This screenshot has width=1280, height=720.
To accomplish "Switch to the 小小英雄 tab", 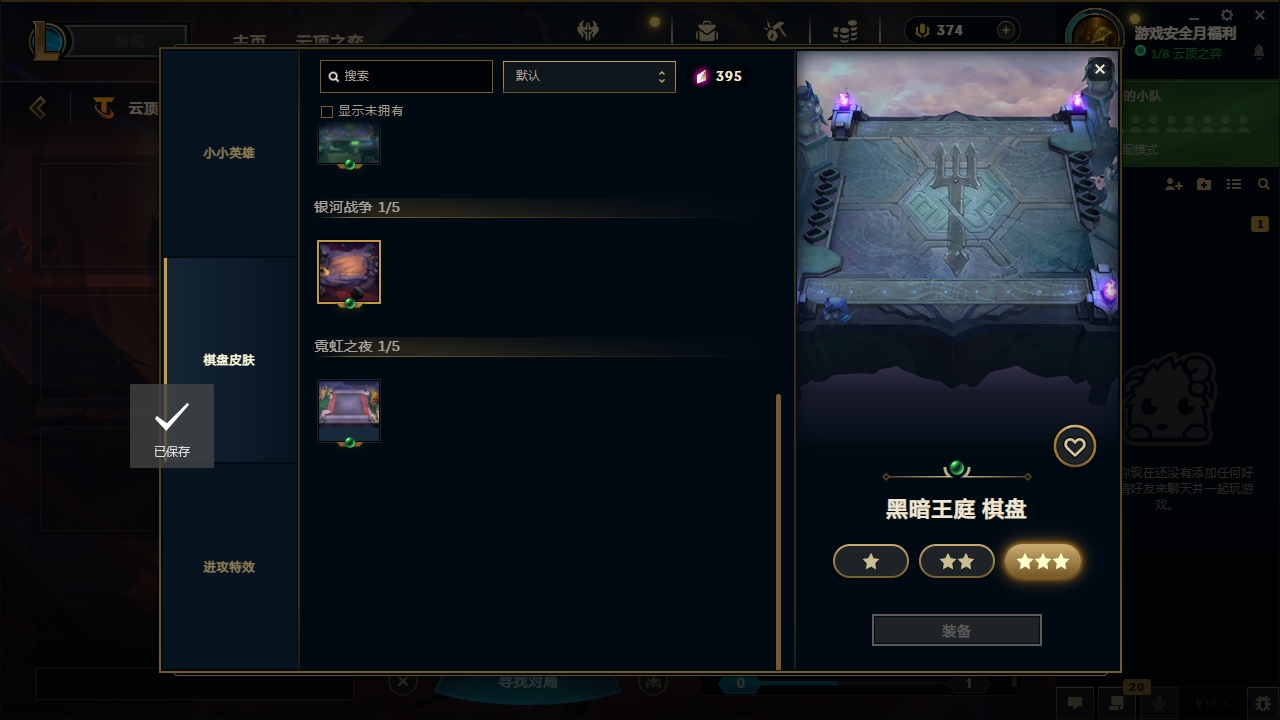I will pyautogui.click(x=230, y=153).
